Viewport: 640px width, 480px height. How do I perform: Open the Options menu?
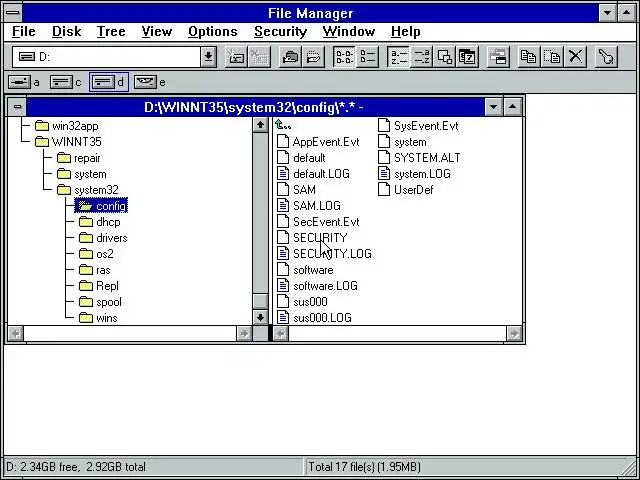click(213, 32)
